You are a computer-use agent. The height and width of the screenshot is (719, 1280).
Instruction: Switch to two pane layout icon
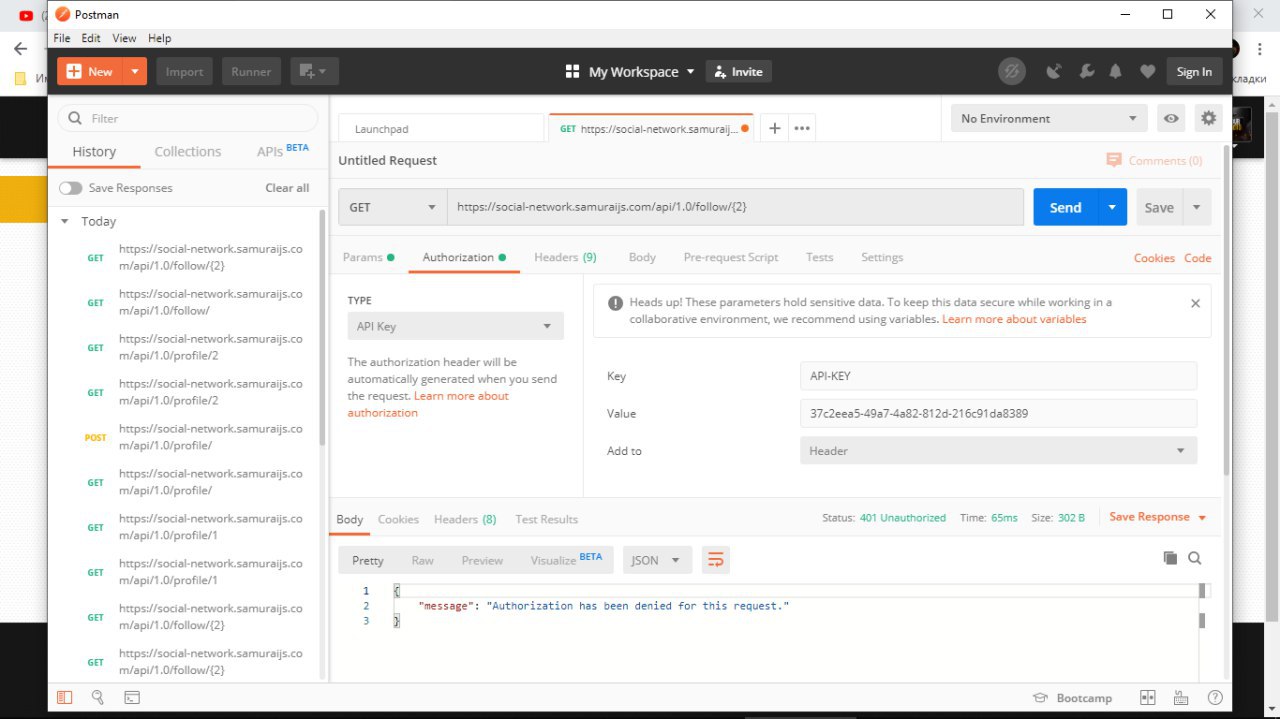point(1148,698)
